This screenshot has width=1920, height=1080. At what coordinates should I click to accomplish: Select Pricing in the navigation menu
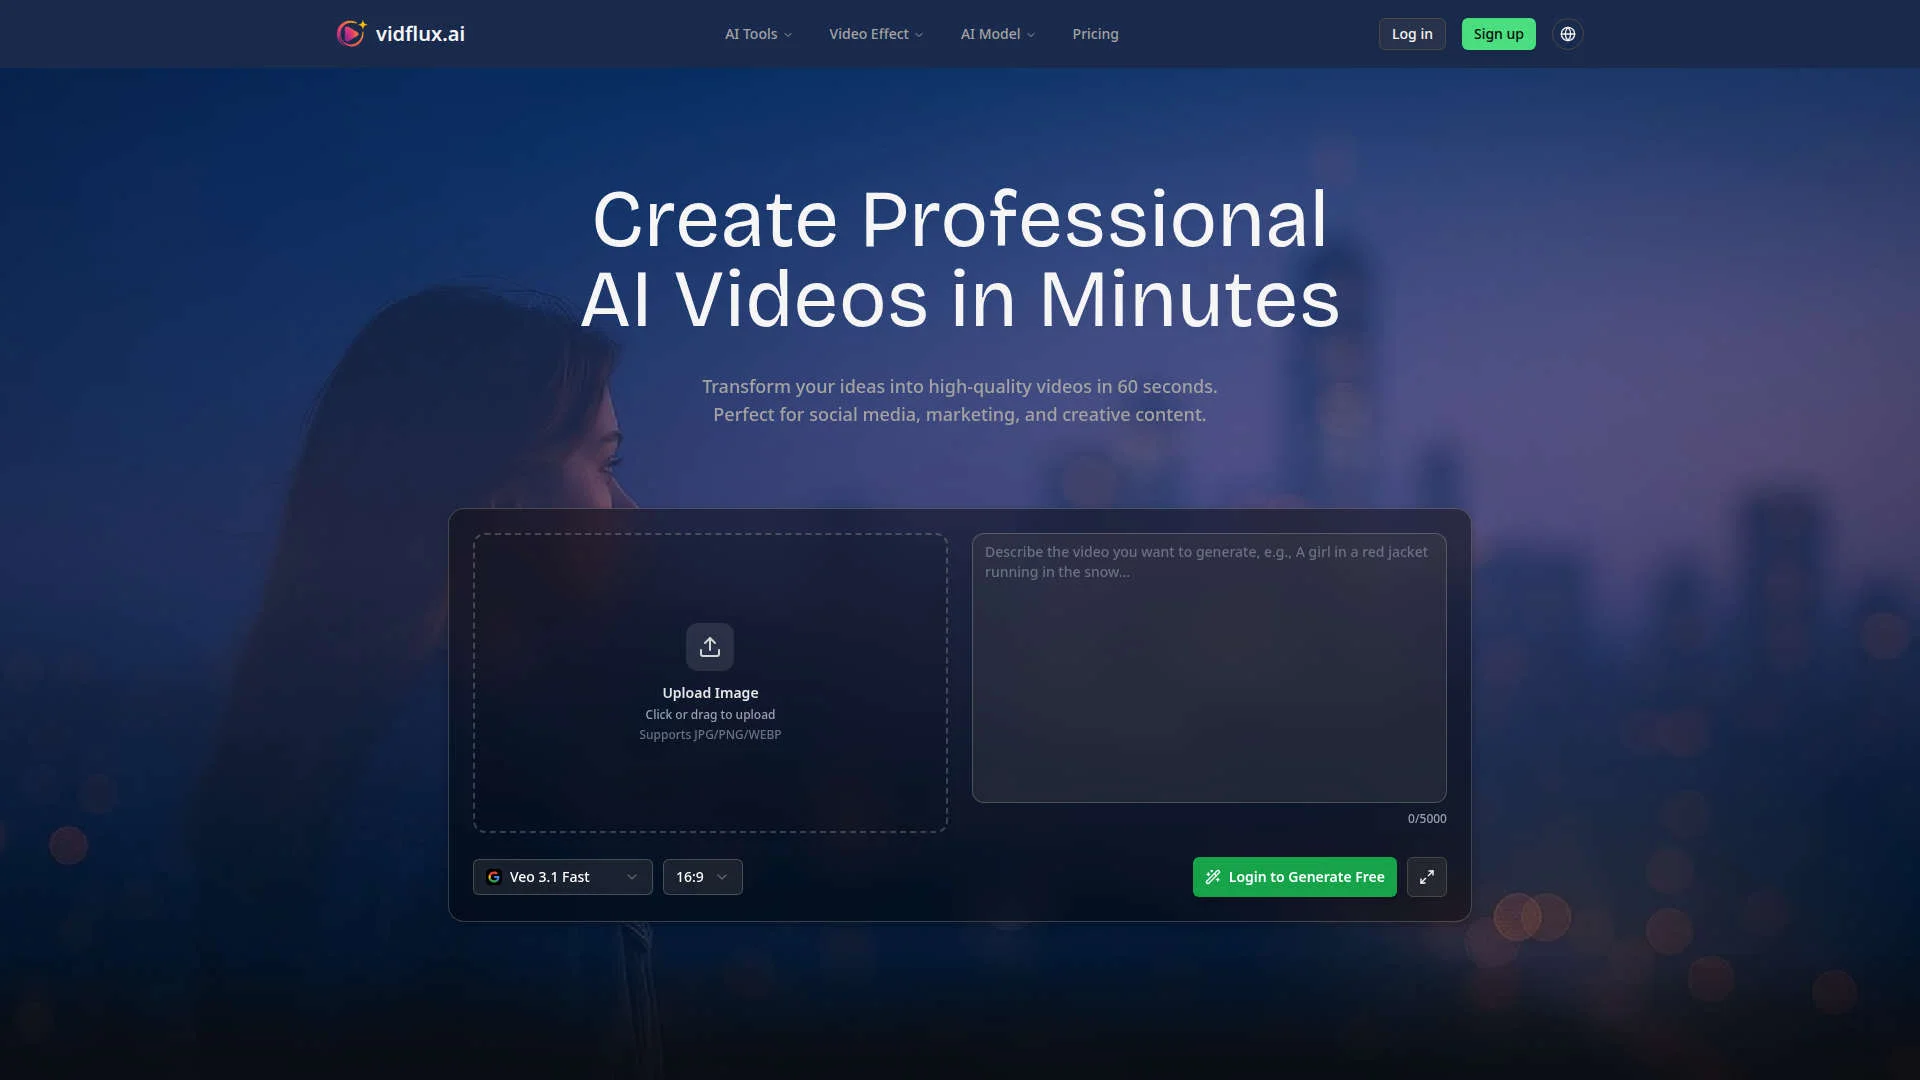tap(1095, 33)
